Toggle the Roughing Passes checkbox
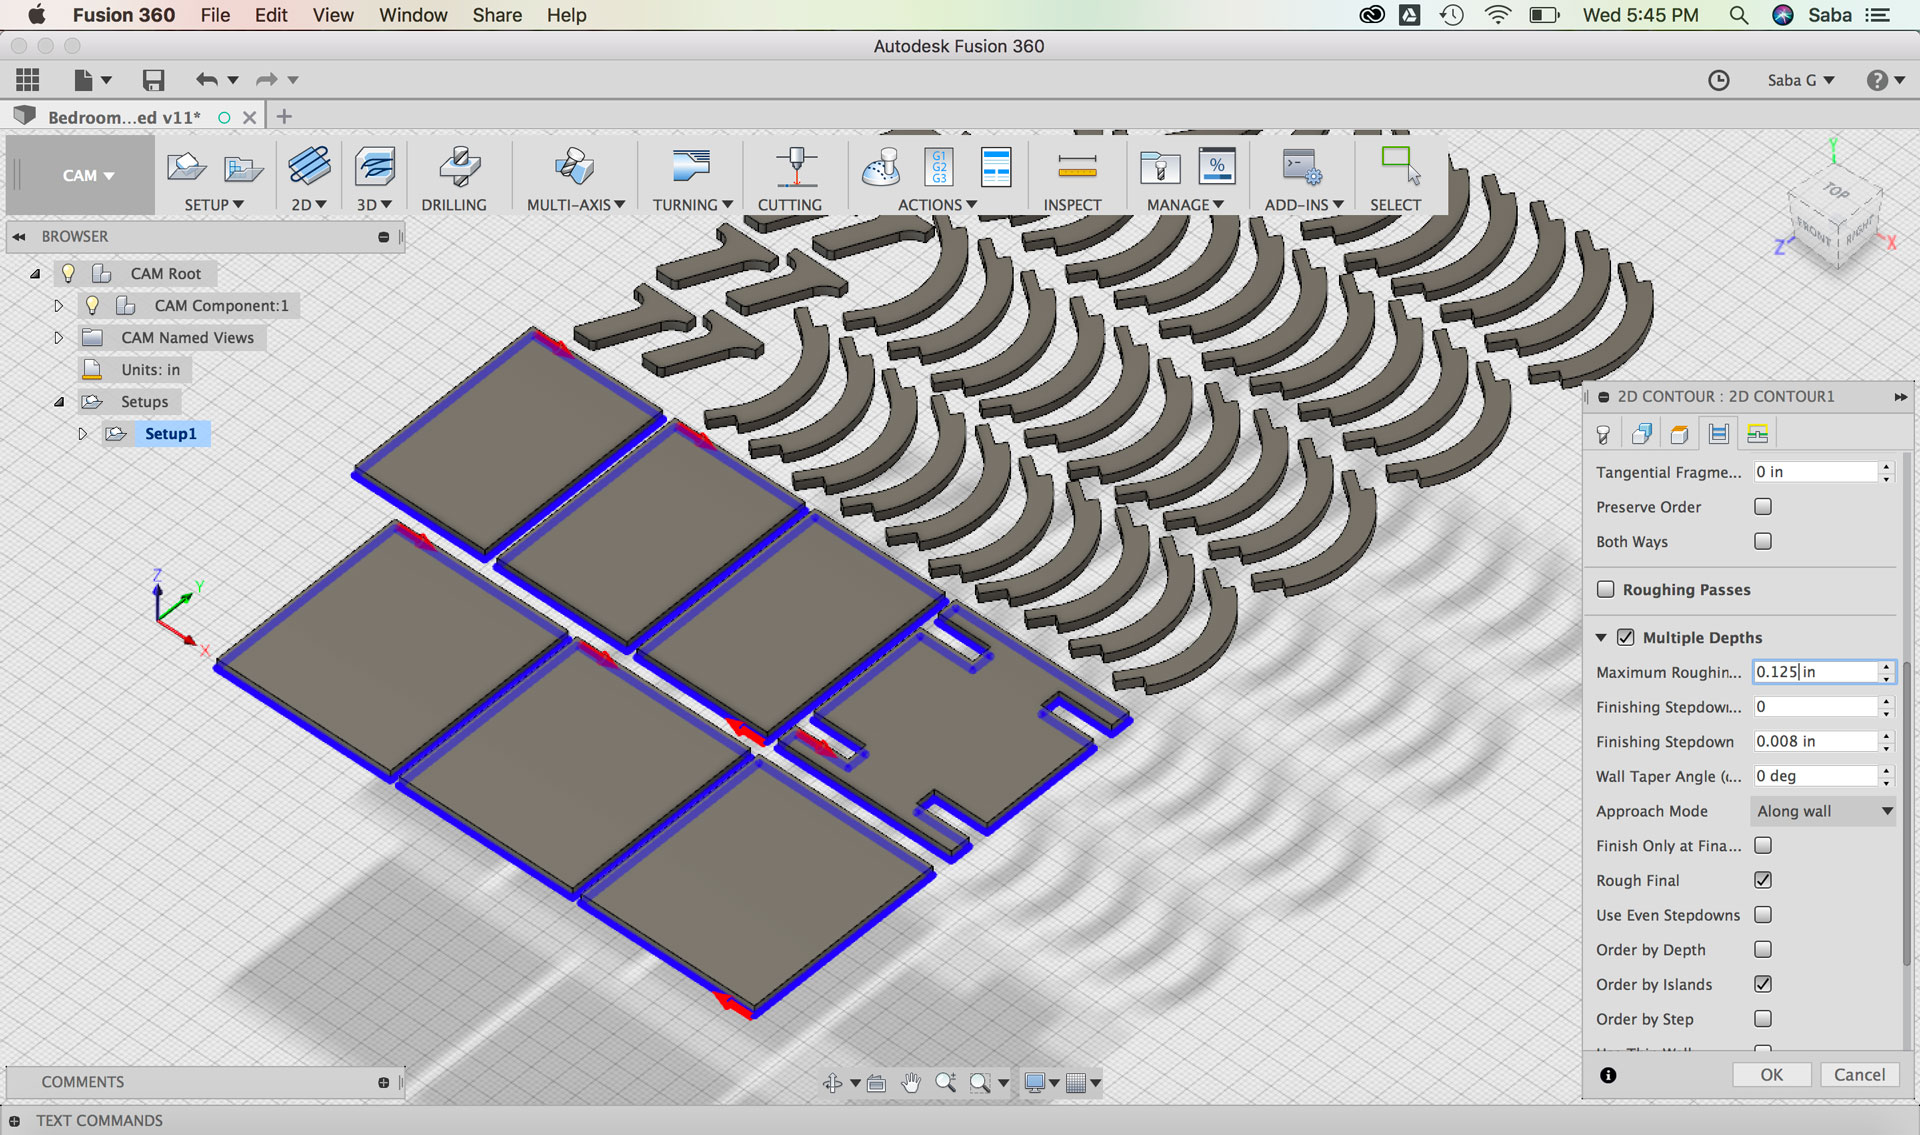The height and width of the screenshot is (1135, 1920). coord(1606,589)
